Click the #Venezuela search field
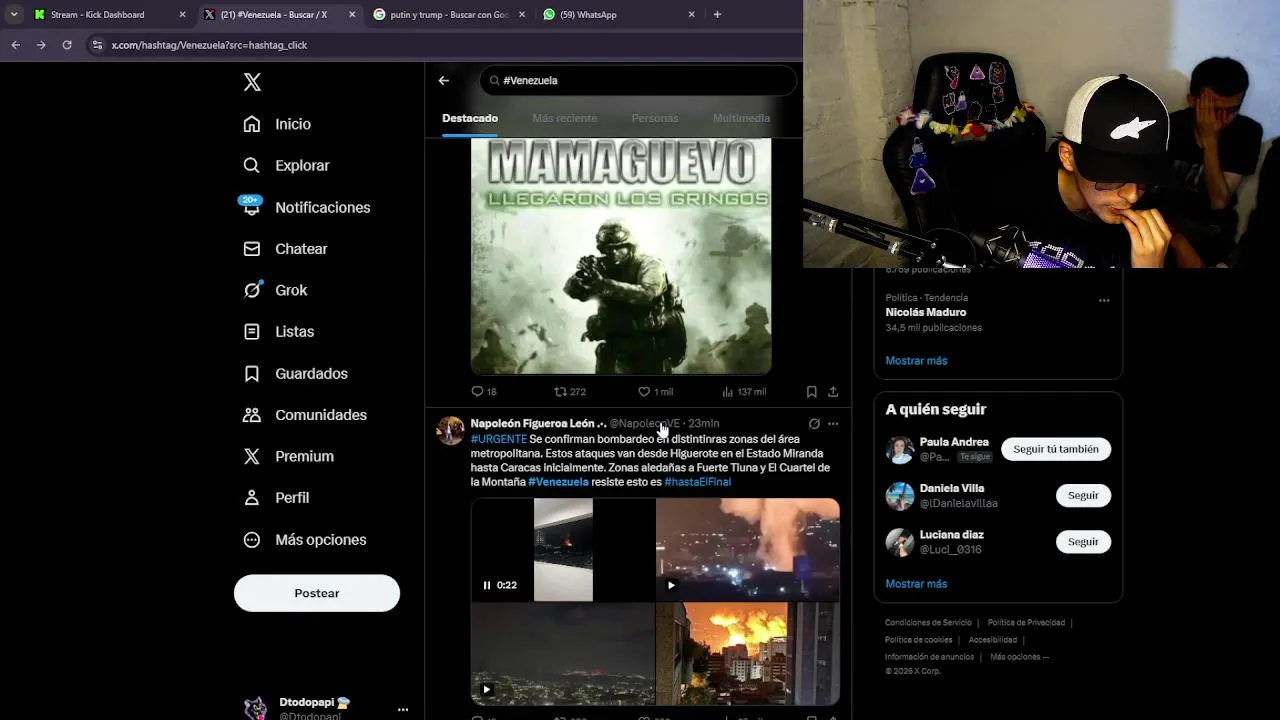1280x720 pixels. (637, 80)
